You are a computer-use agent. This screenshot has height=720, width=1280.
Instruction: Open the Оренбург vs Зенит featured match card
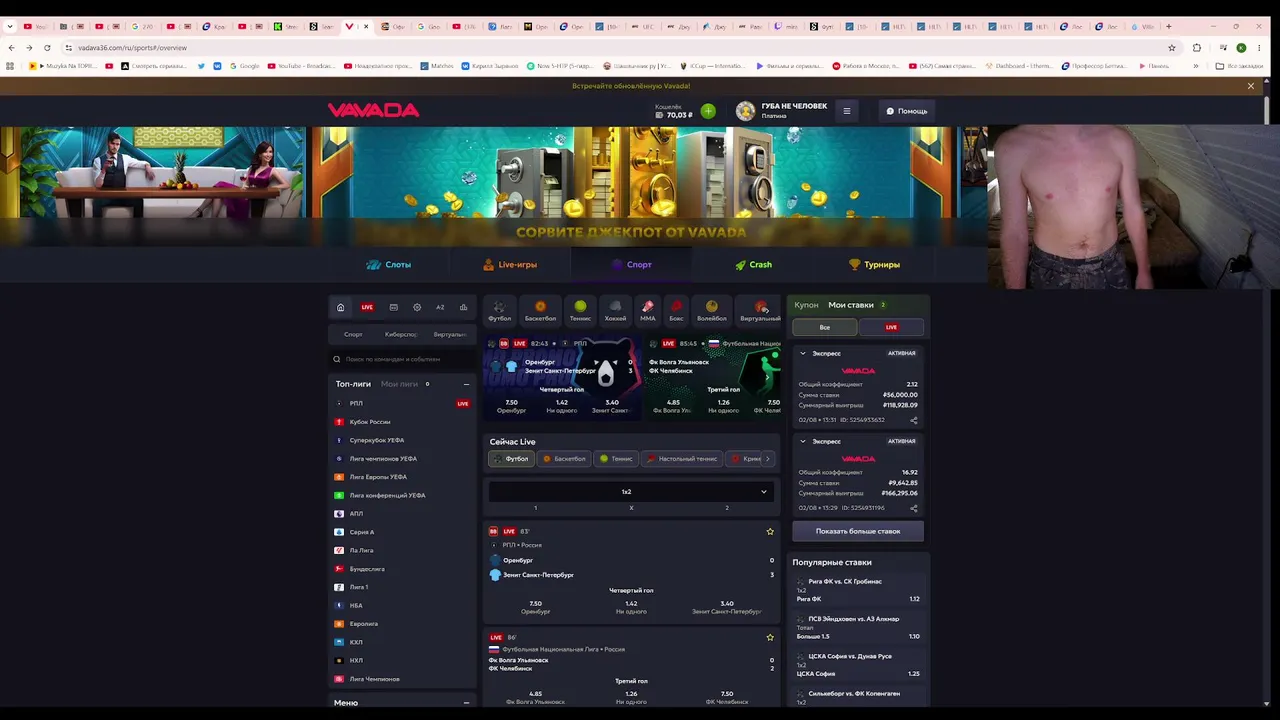pos(563,378)
